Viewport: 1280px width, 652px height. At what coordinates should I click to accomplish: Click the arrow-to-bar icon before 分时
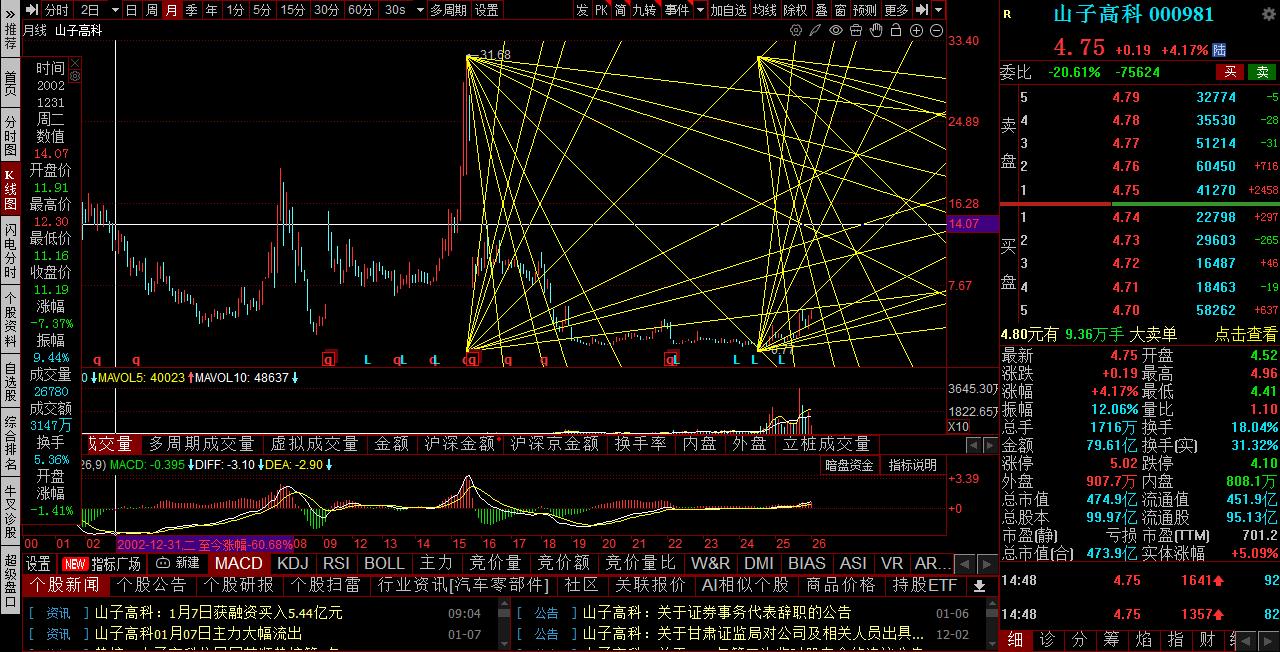pyautogui.click(x=32, y=10)
